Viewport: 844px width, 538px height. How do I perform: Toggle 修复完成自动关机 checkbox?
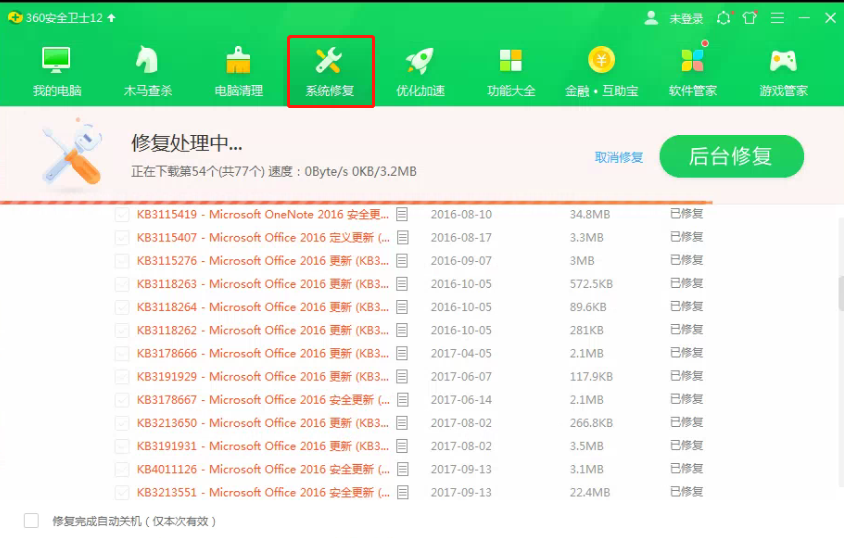pyautogui.click(x=31, y=520)
